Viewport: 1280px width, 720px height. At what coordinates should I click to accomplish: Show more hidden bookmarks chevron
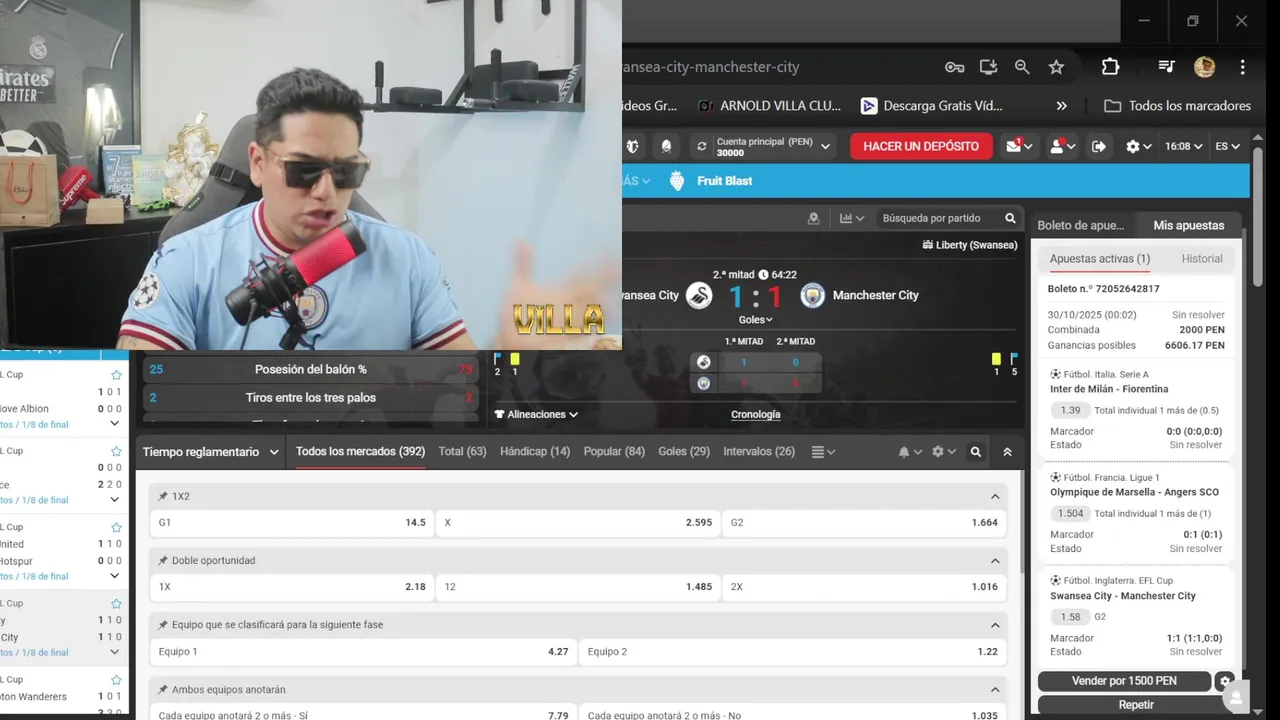pyautogui.click(x=1061, y=106)
